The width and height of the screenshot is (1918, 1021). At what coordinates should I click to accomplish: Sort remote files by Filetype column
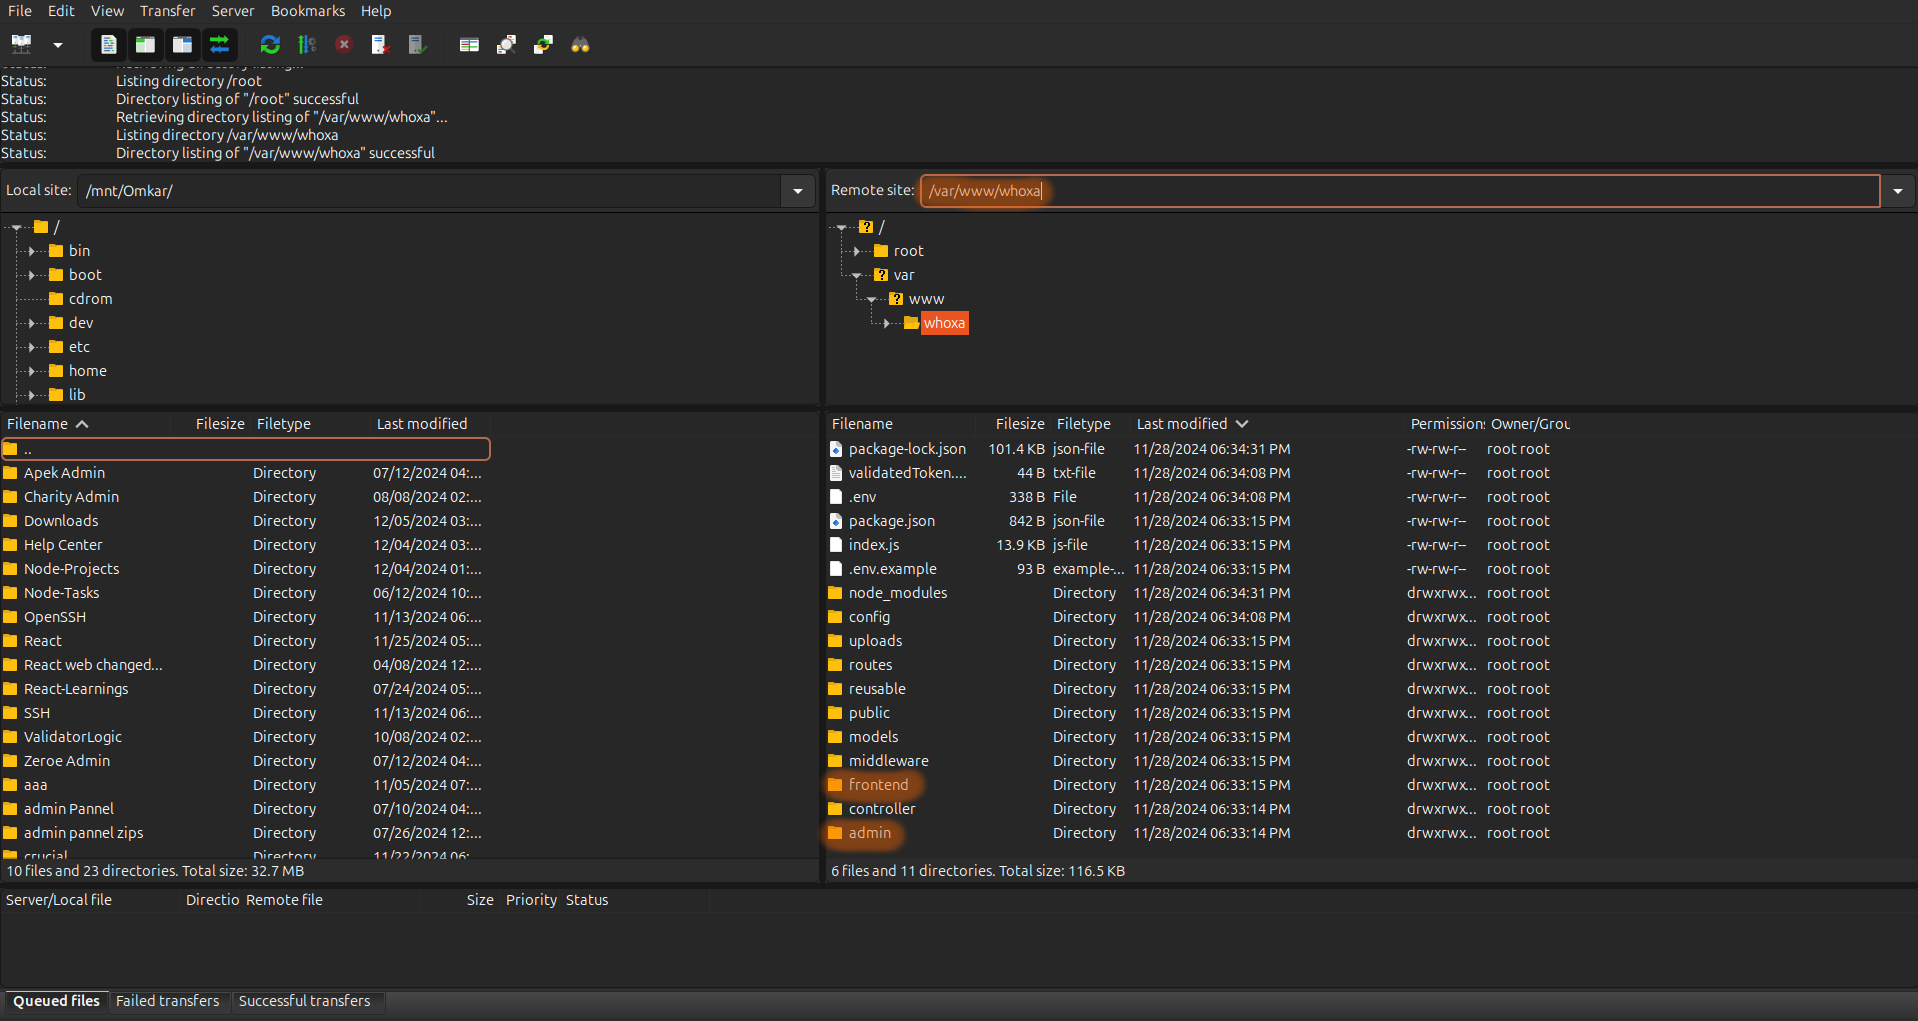pyautogui.click(x=1084, y=424)
